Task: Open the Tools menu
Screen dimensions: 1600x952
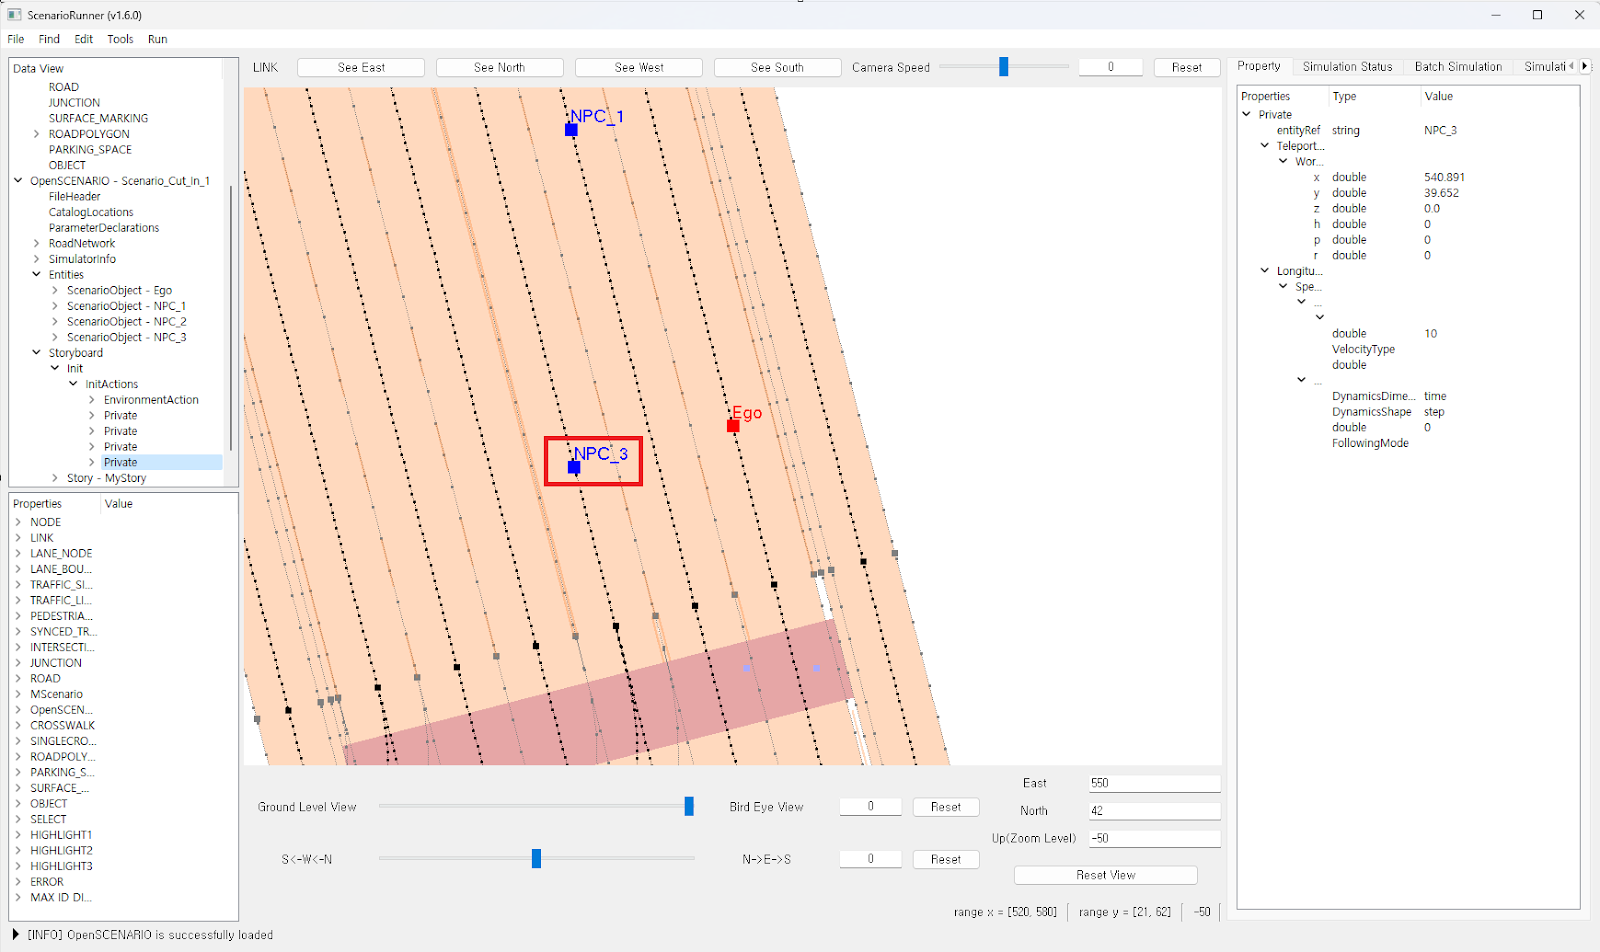Action: pos(120,39)
